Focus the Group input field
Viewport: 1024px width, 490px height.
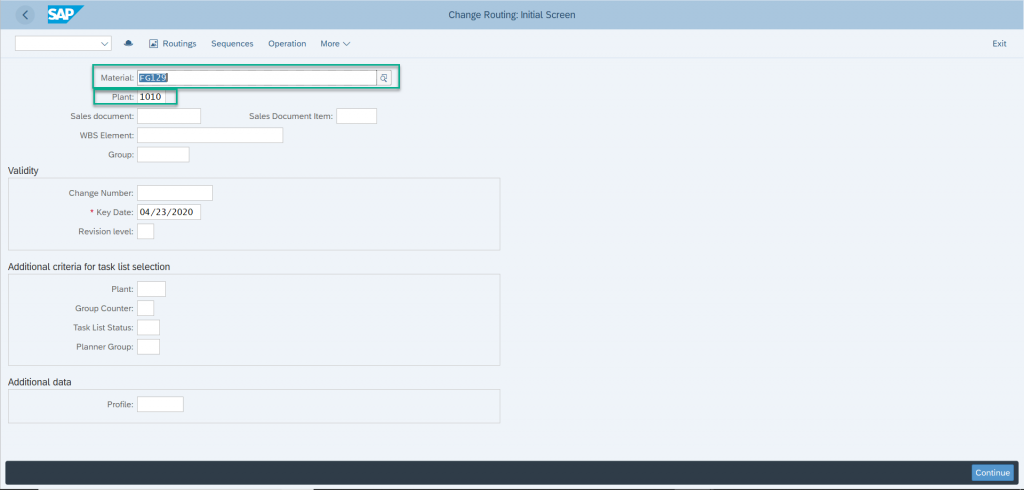coord(163,155)
